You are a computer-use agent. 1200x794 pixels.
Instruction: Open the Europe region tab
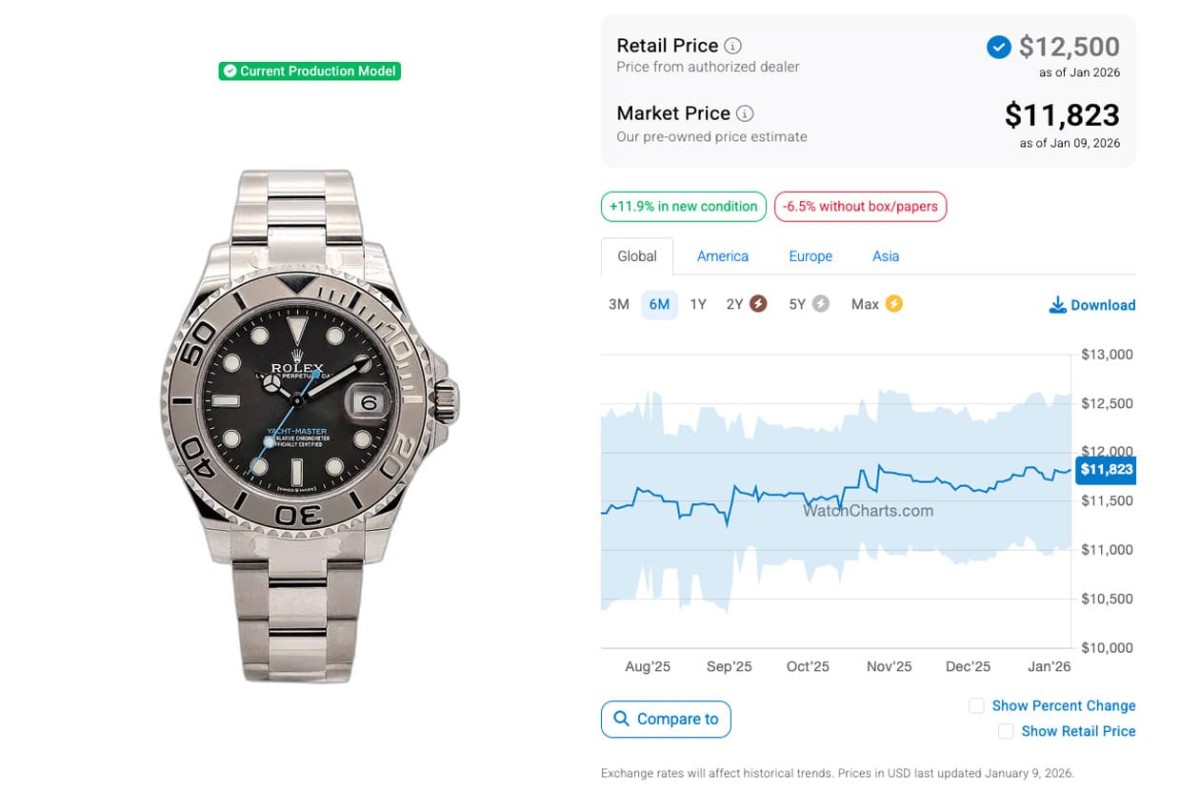(810, 256)
